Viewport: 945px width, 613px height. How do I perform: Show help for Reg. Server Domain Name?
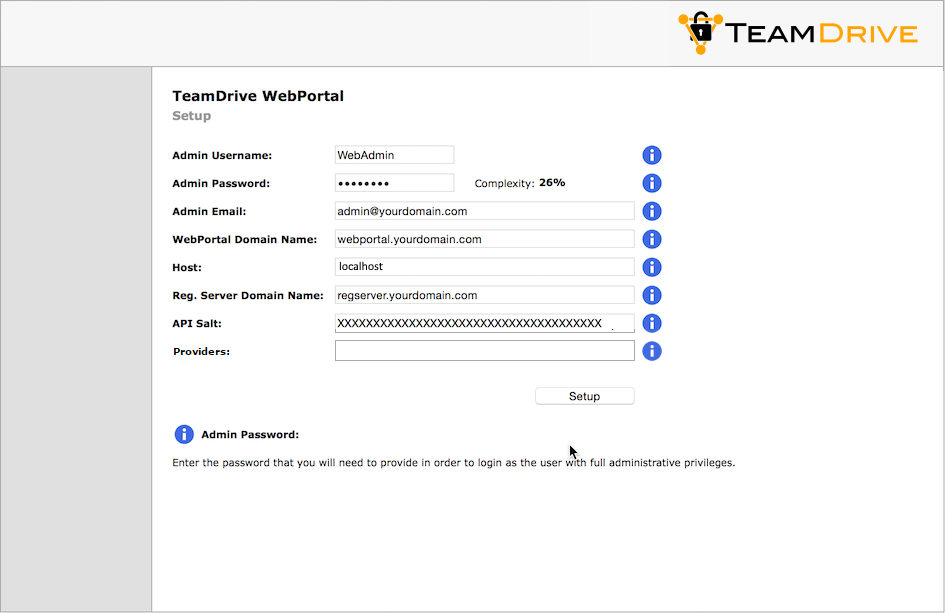pos(651,295)
